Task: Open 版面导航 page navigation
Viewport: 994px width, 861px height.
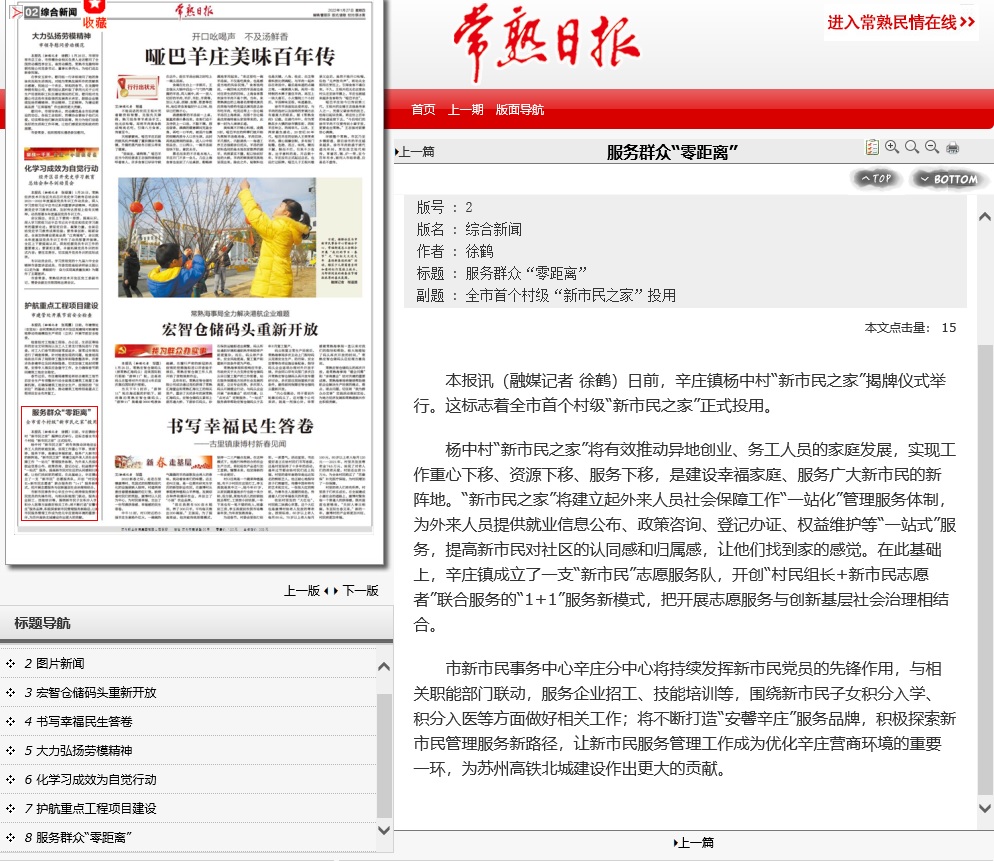Action: (519, 110)
